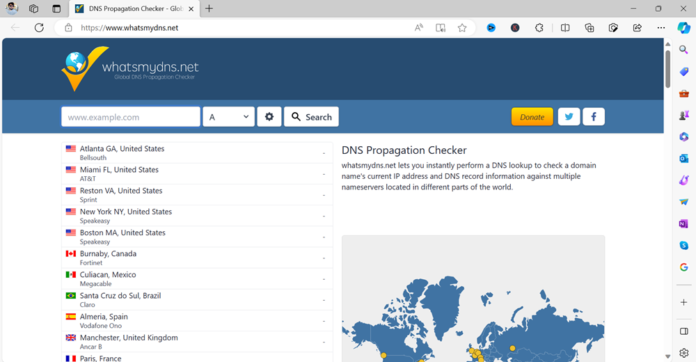Open tab actions menu icon

(56, 8)
